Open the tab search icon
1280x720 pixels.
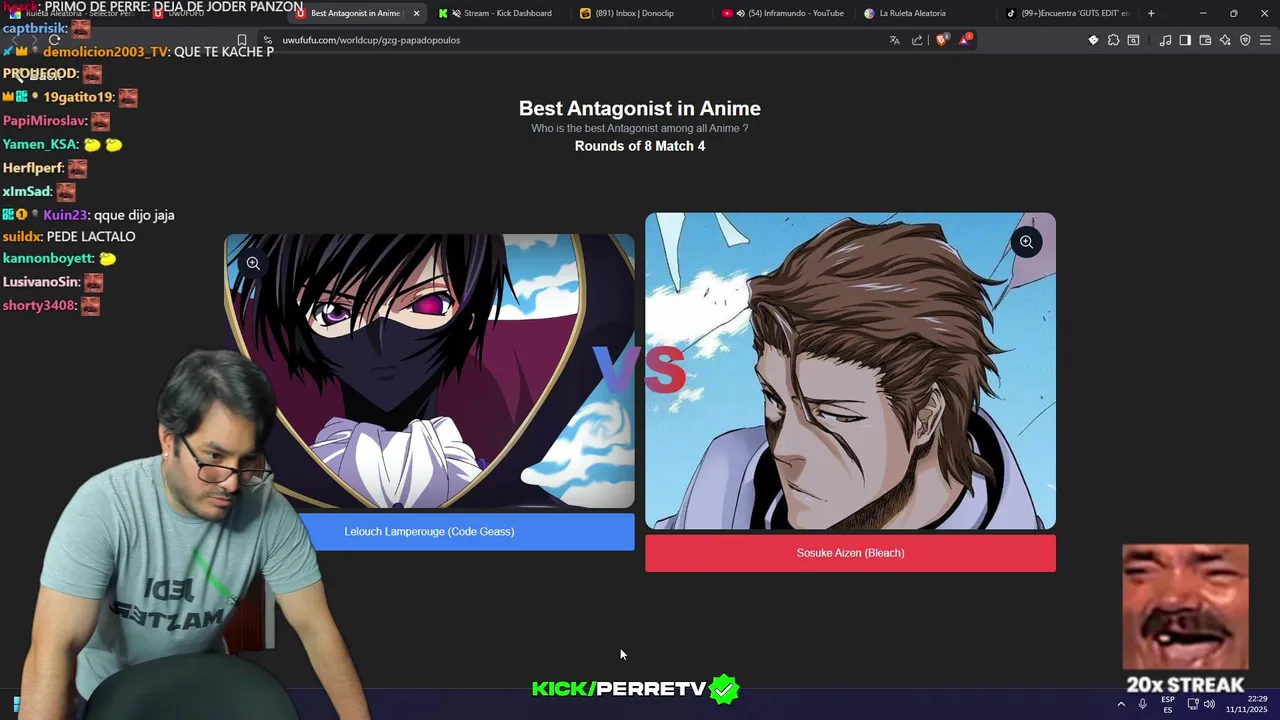point(1133,40)
